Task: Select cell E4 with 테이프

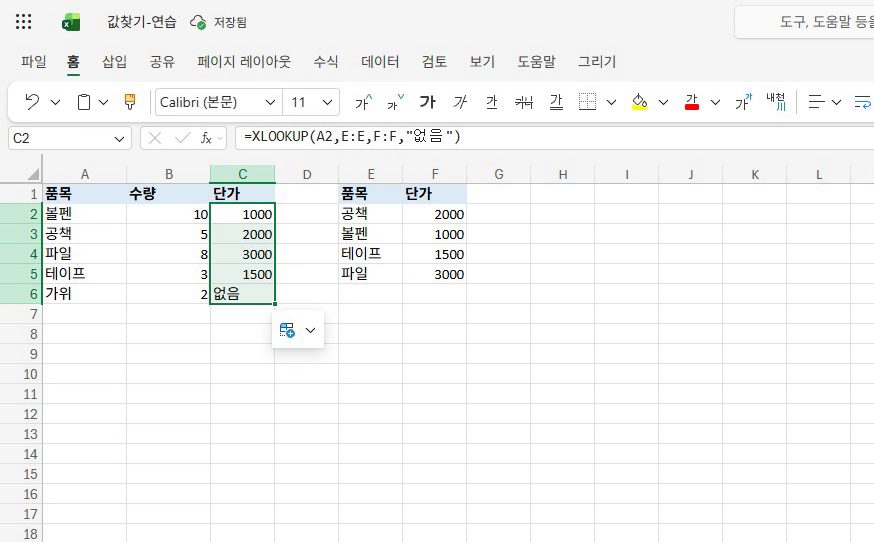Action: point(371,254)
